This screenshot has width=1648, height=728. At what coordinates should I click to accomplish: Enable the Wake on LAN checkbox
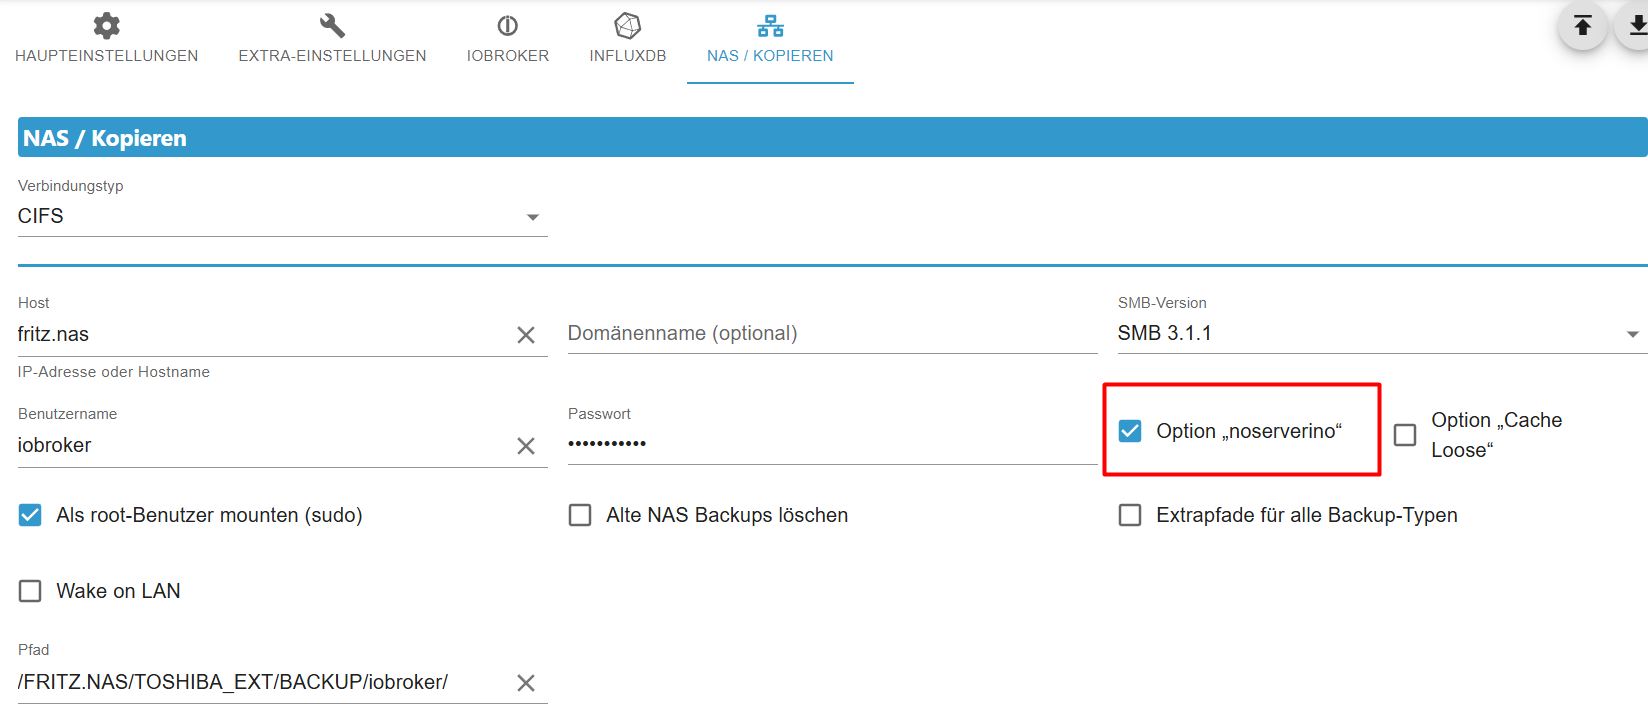pos(31,591)
